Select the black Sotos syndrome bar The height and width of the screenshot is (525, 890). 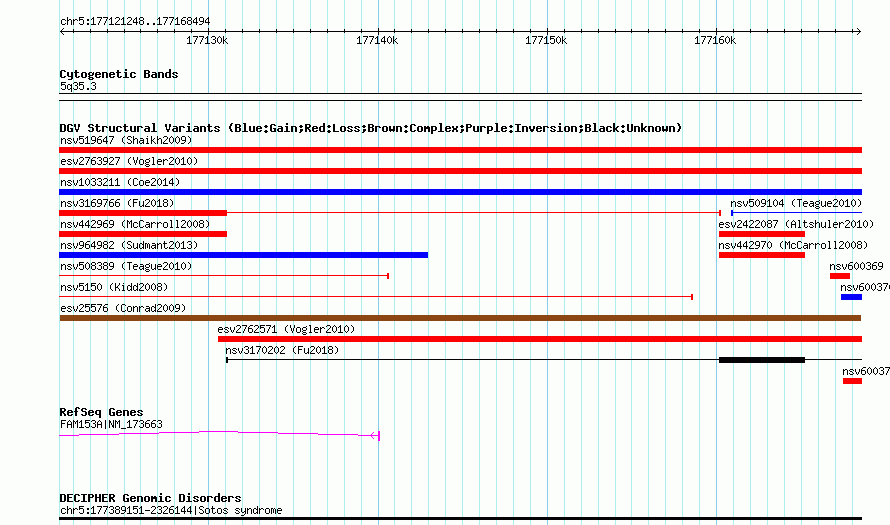coord(460,518)
